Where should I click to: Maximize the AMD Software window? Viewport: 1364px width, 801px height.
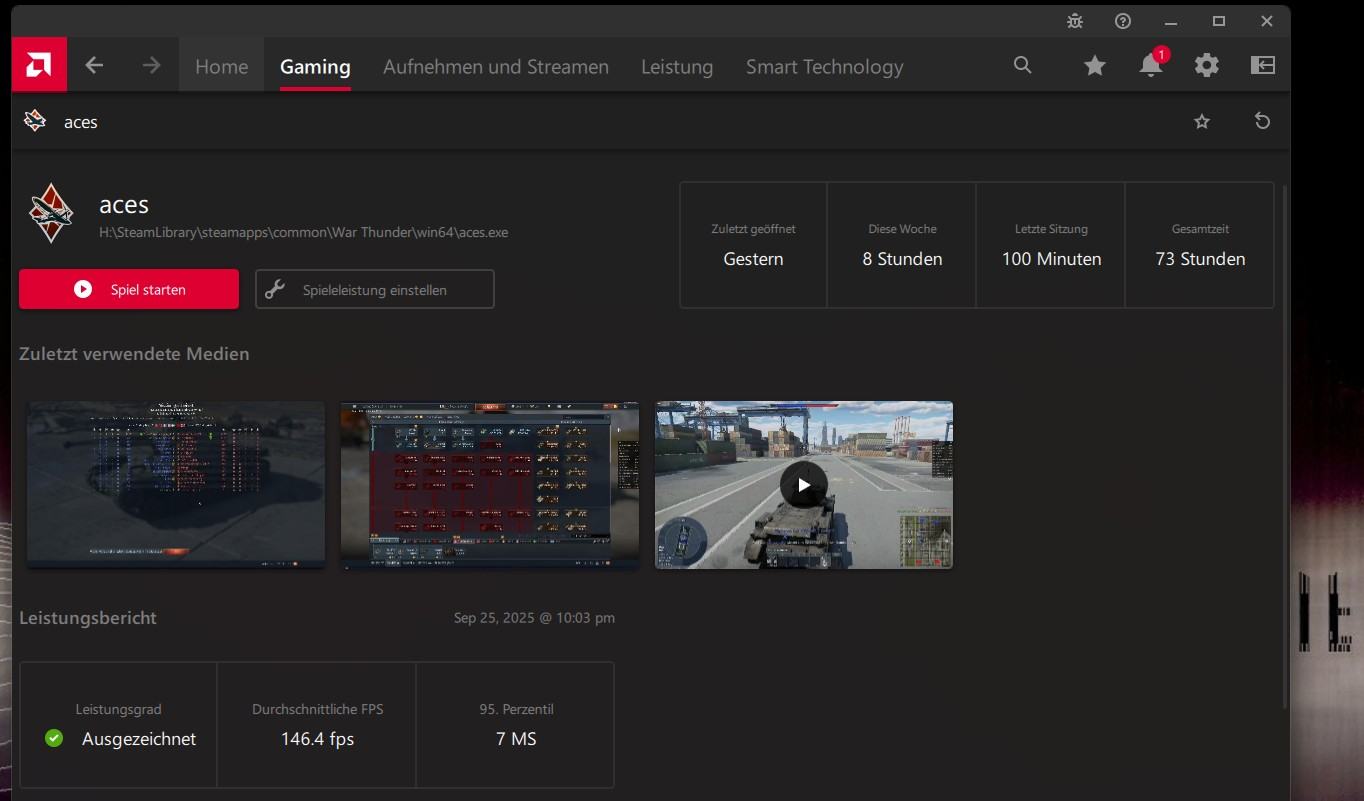click(x=1219, y=21)
